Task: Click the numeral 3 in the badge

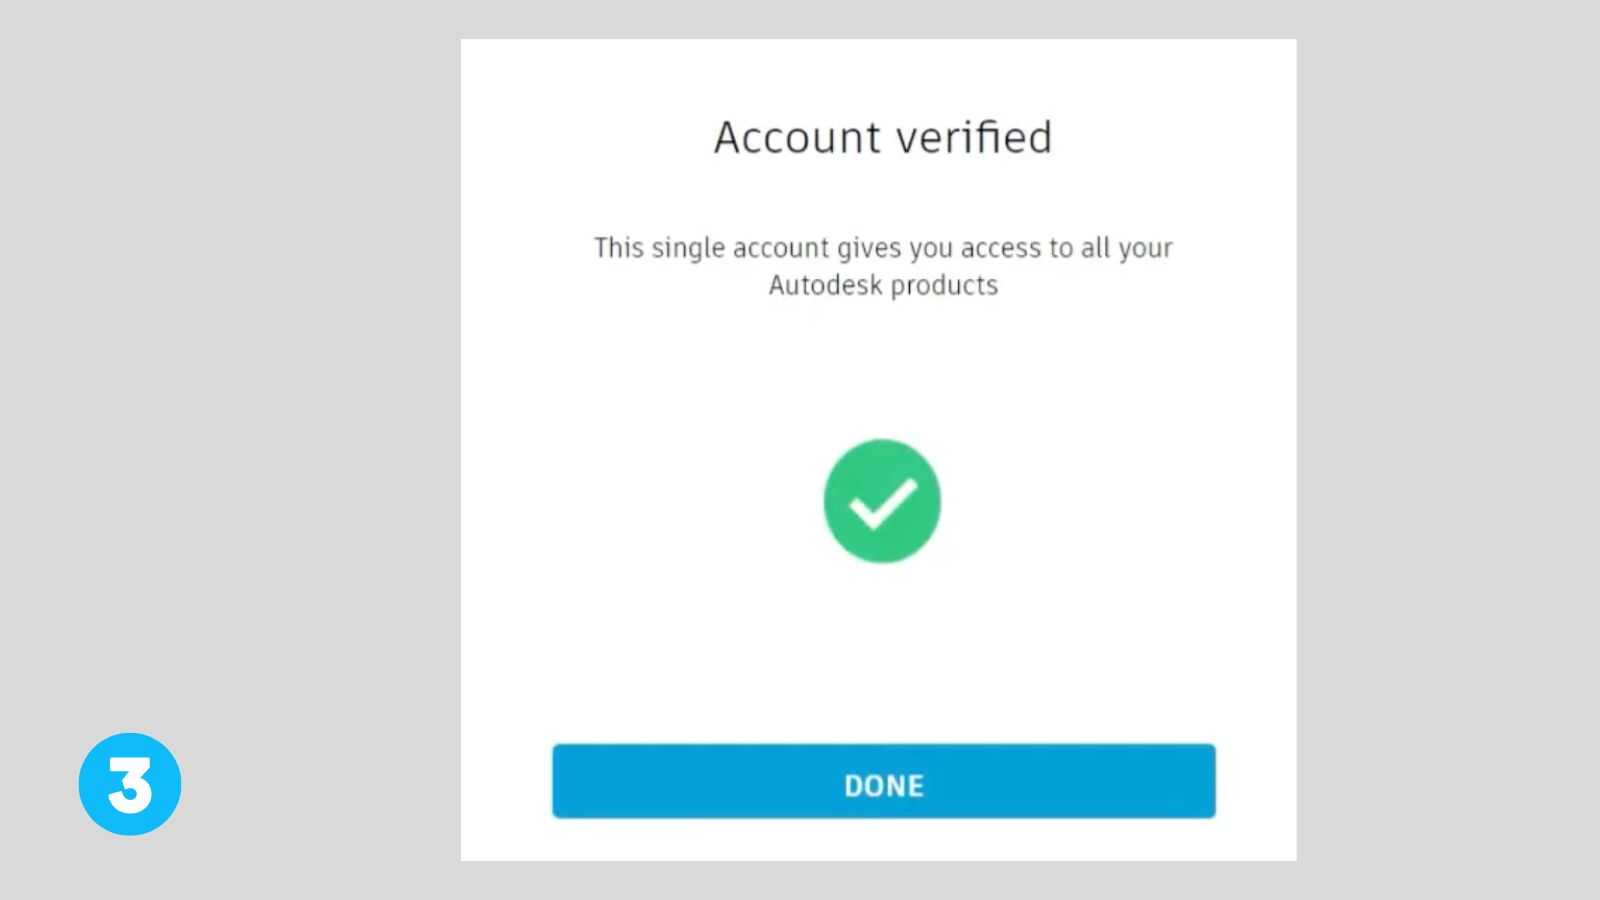Action: tap(130, 785)
